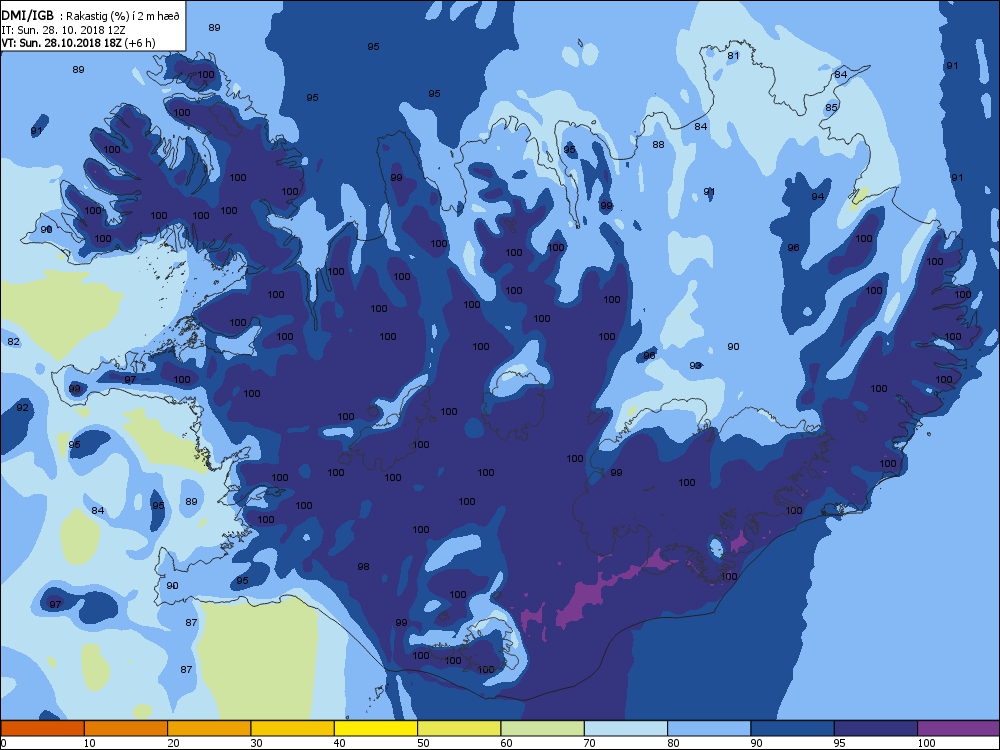Image resolution: width=1000 pixels, height=750 pixels.
Task: Click the color scale tick label '10'
Action: pyautogui.click(x=89, y=743)
